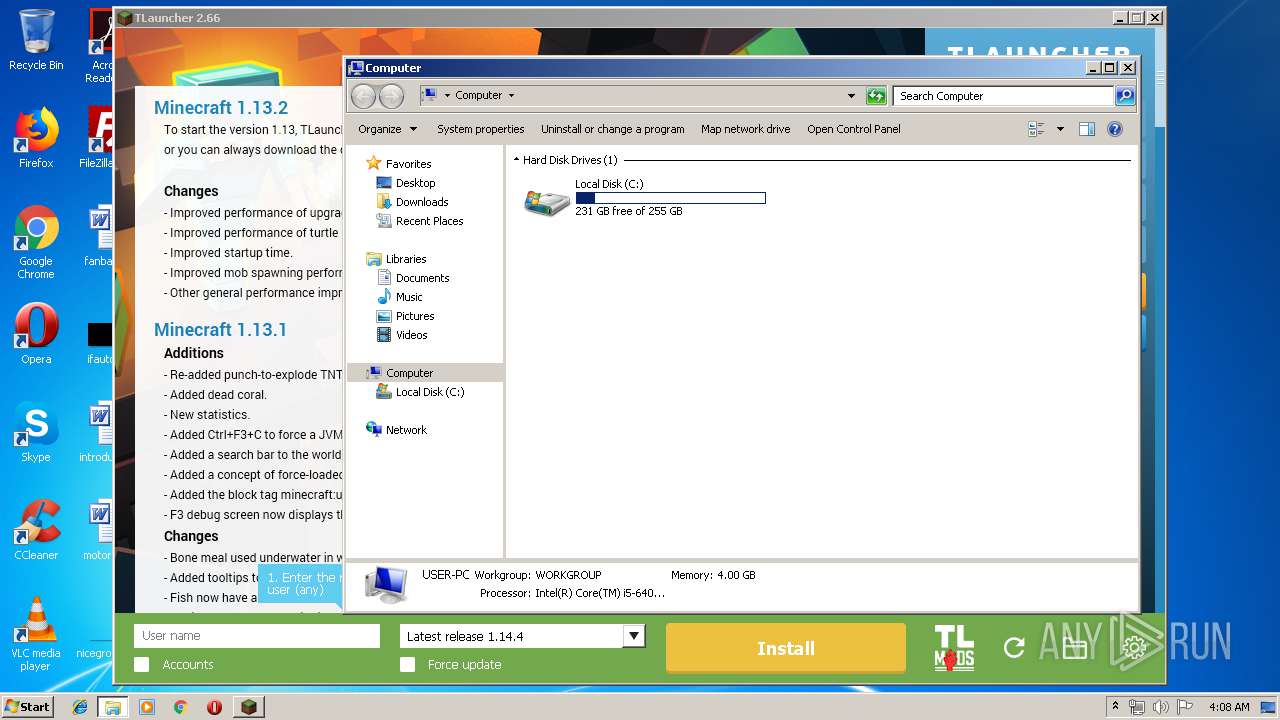Open Documents library
Image resolution: width=1280 pixels, height=720 pixels.
tap(422, 278)
